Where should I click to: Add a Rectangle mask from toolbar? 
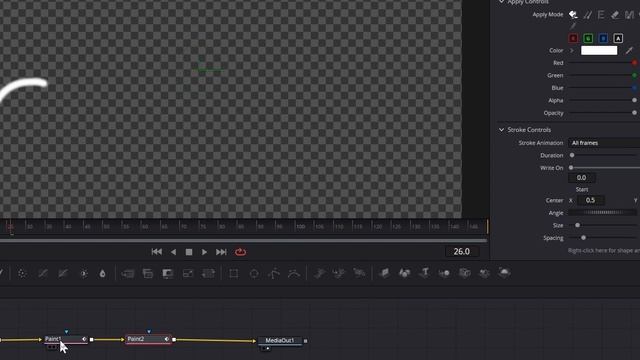coord(233,273)
